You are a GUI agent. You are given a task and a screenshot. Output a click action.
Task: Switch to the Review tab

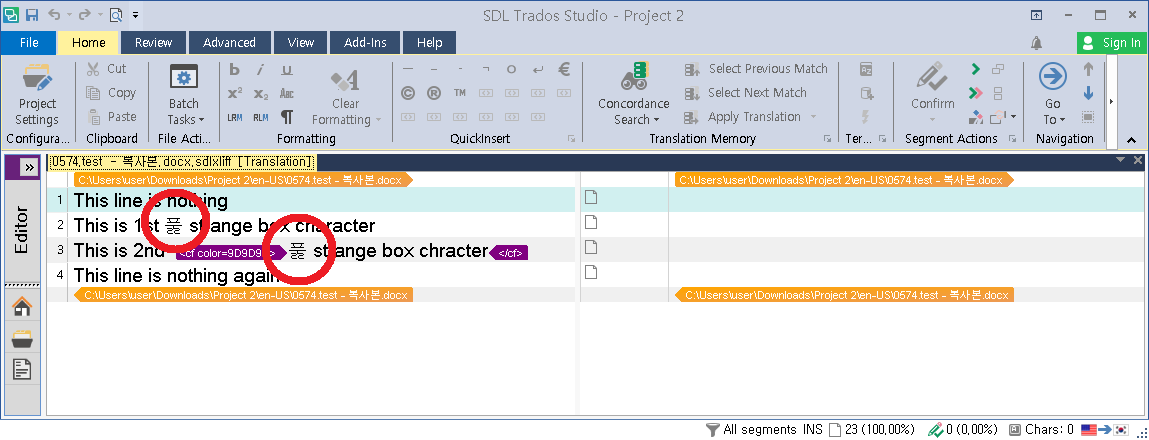pyautogui.click(x=153, y=43)
